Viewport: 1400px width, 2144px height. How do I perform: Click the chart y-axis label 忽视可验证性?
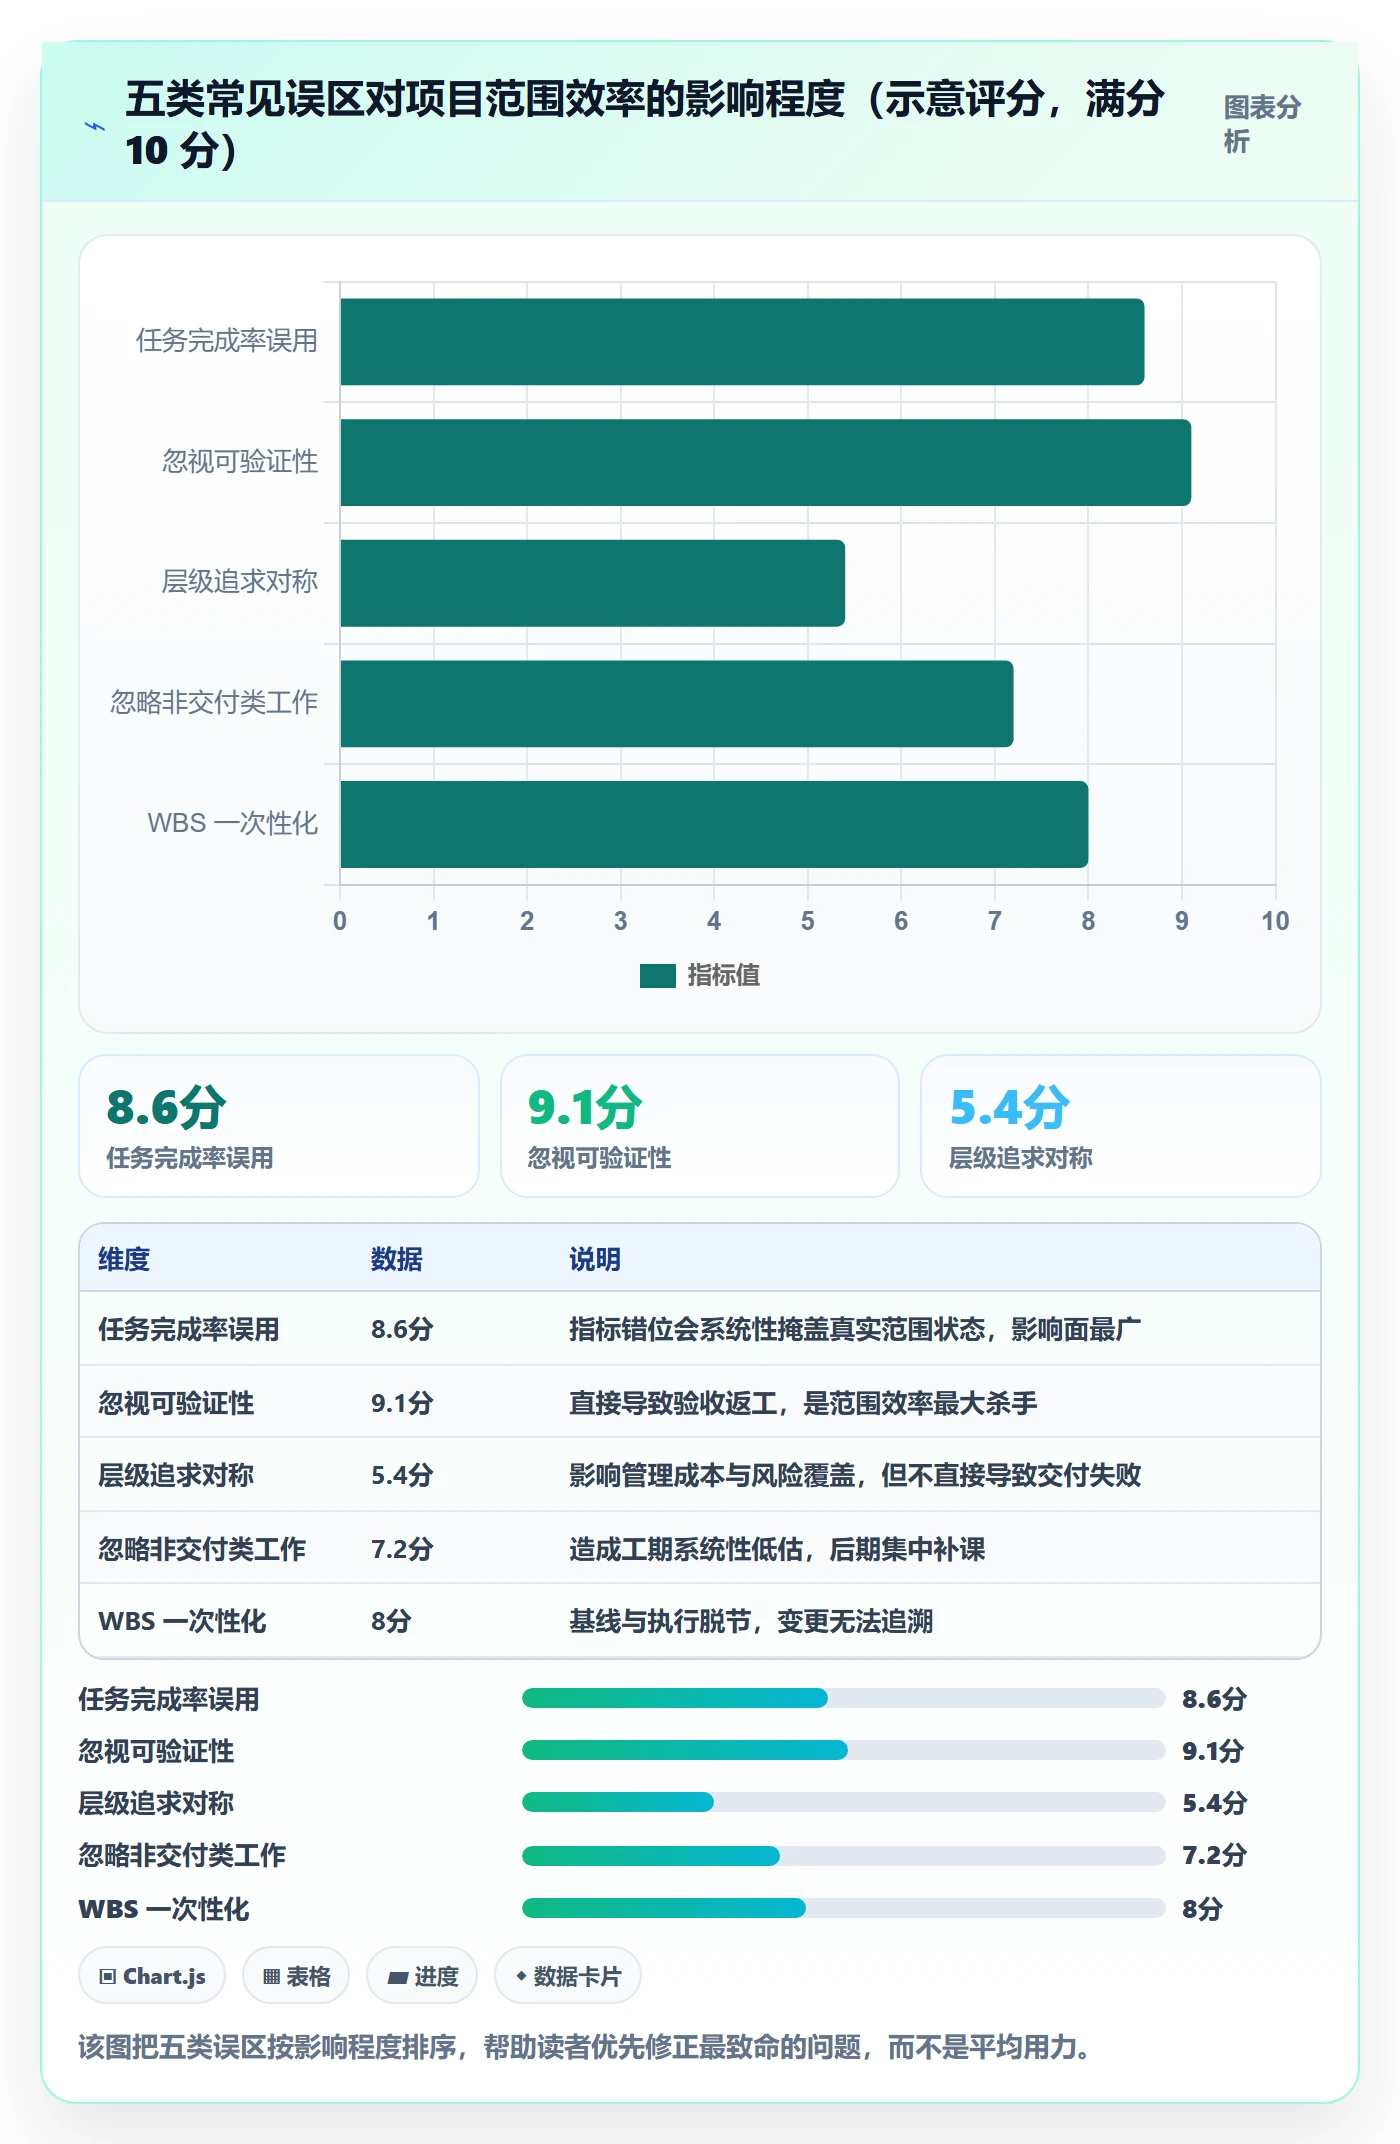(x=240, y=462)
